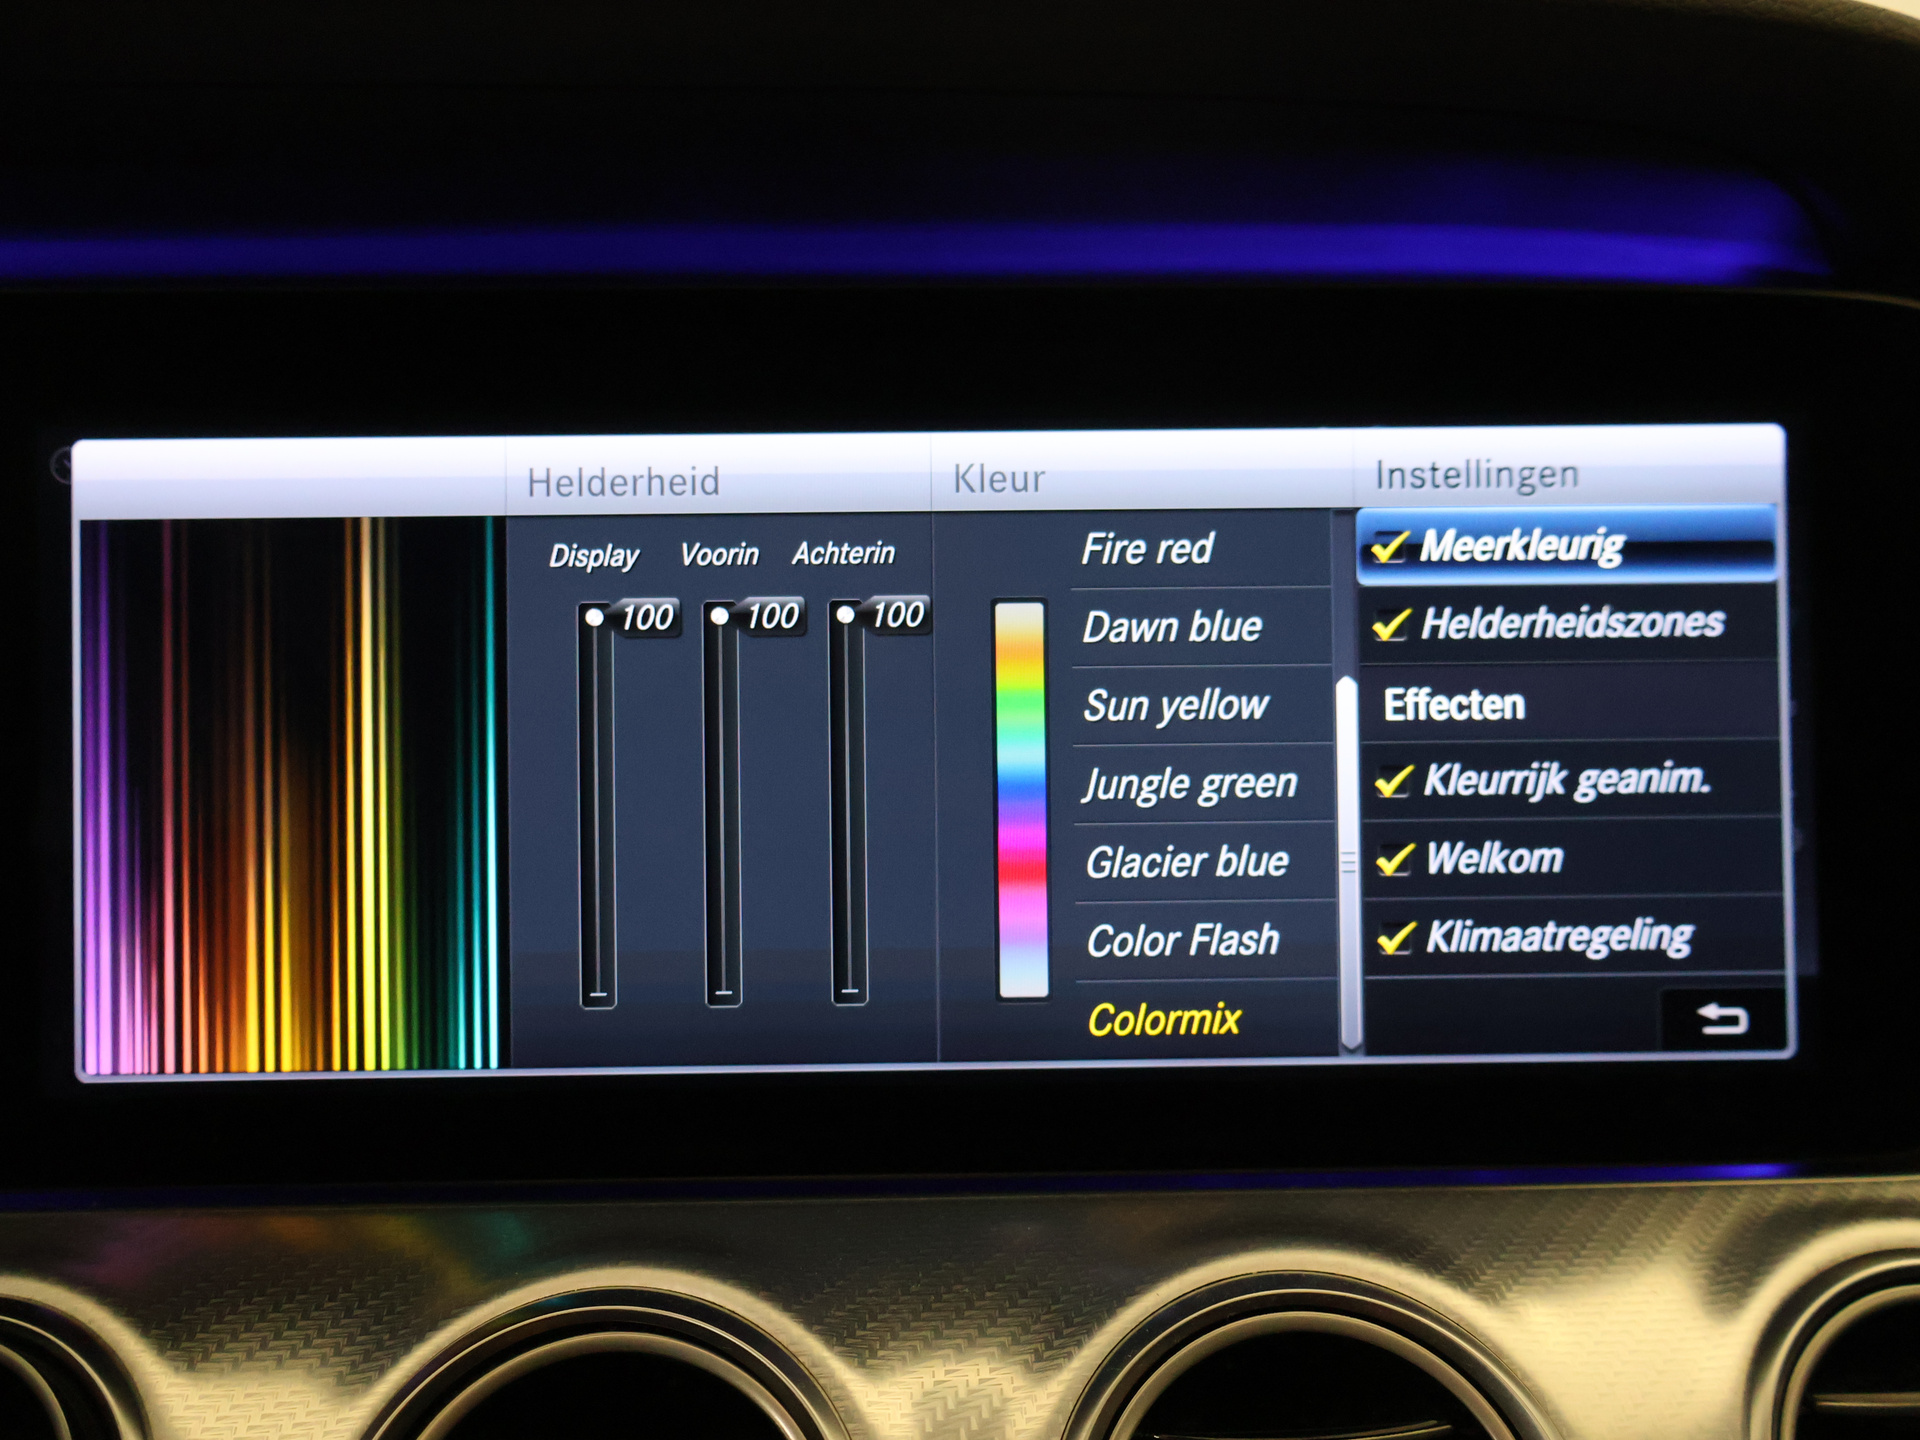Click the color list scrollbar
This screenshot has width=1920, height=1440.
1348,863
